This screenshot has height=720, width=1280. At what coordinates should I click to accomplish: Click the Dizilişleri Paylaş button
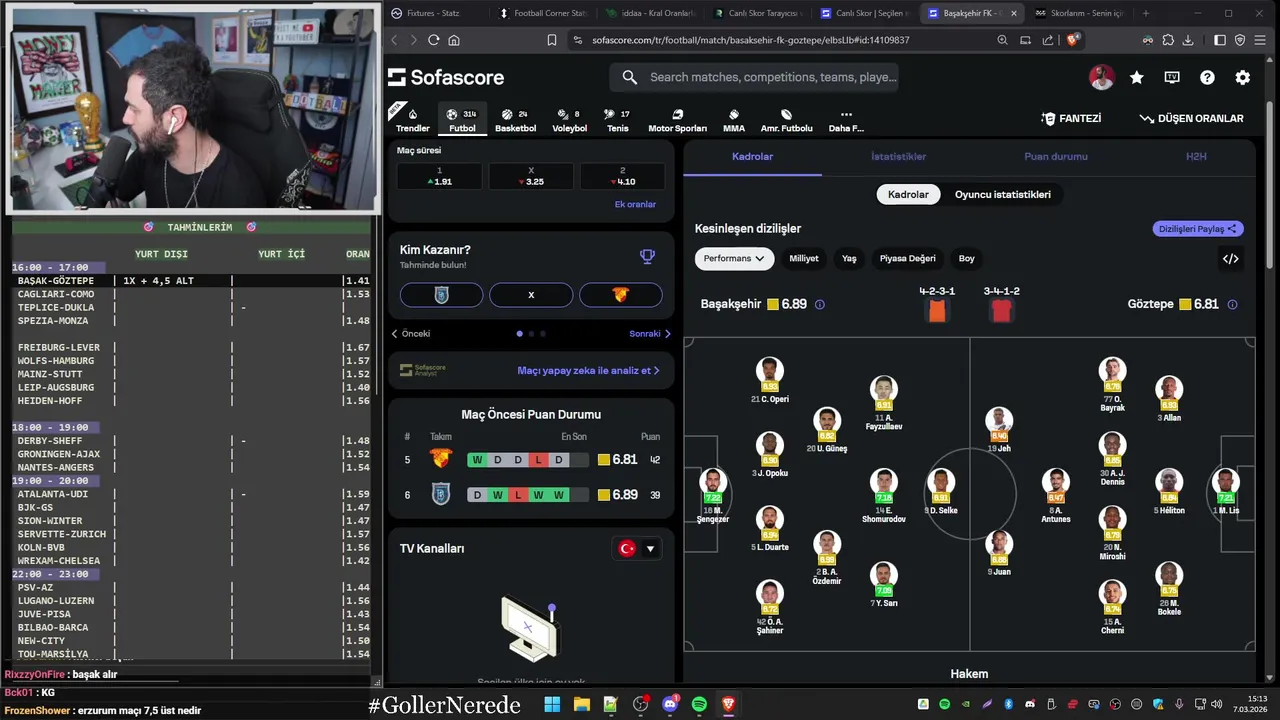[x=1198, y=229]
